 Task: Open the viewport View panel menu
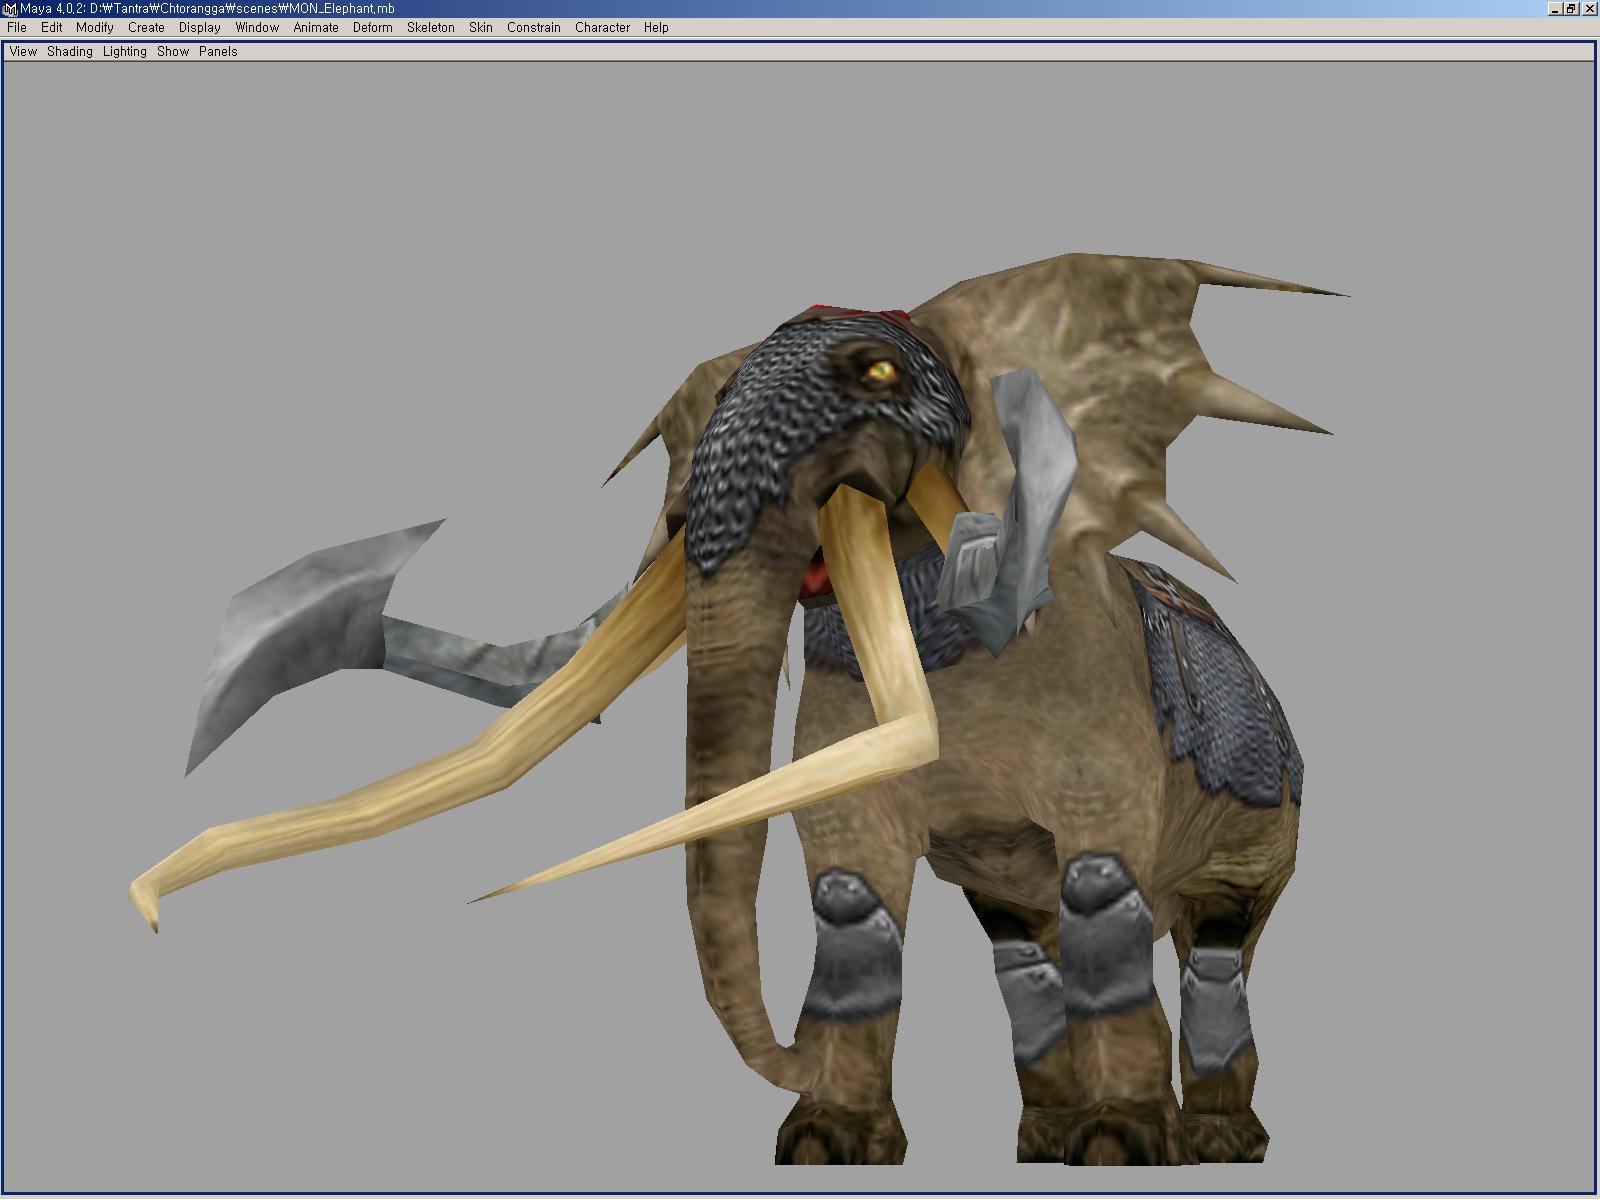click(x=23, y=51)
